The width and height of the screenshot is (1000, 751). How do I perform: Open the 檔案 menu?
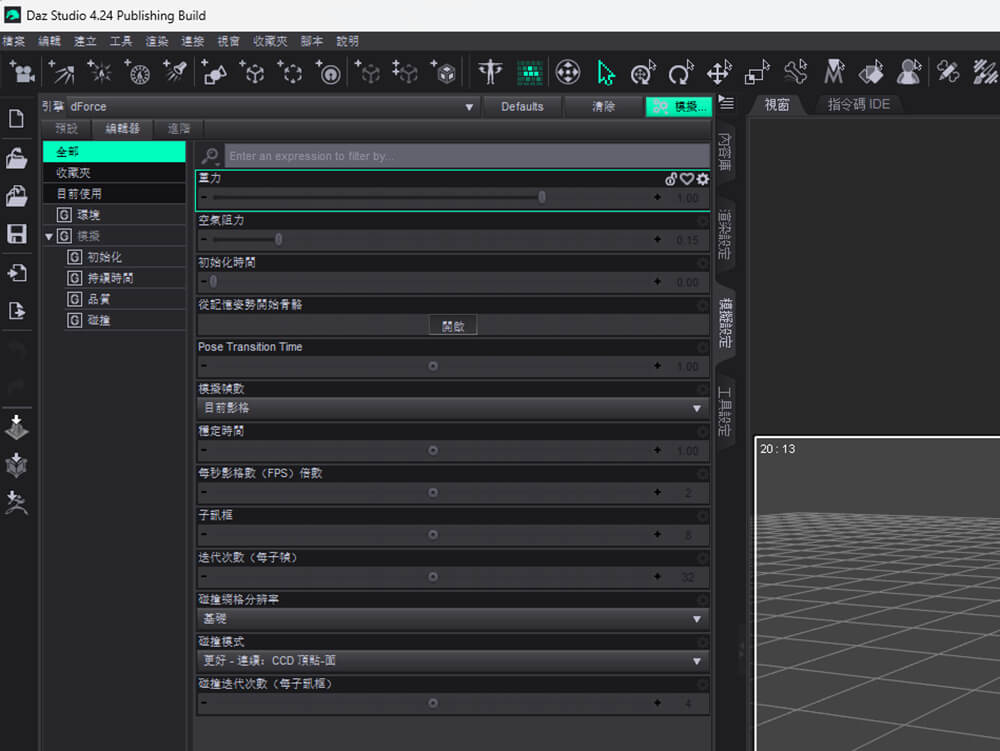[x=13, y=41]
